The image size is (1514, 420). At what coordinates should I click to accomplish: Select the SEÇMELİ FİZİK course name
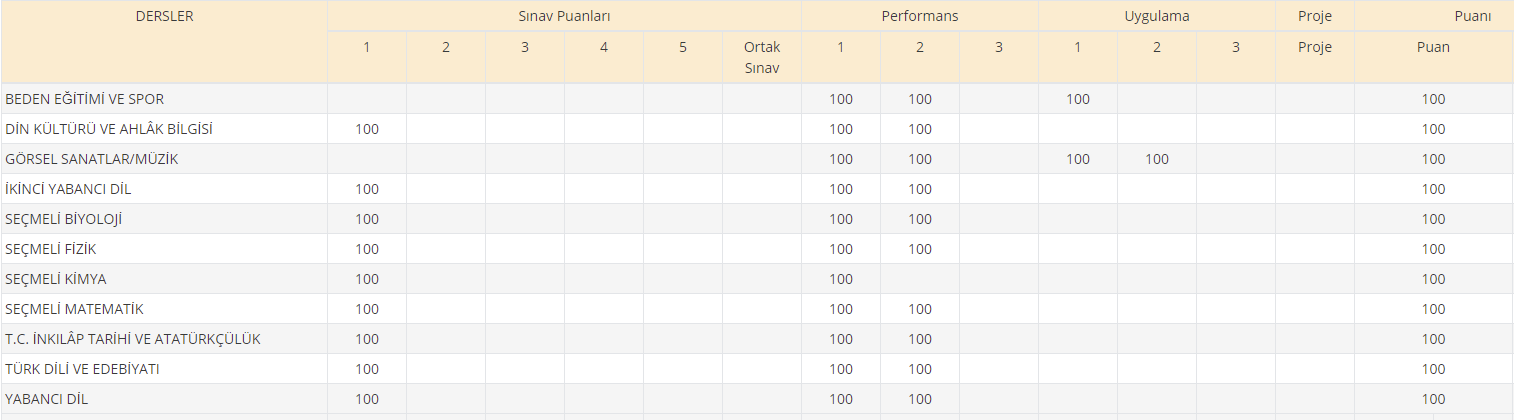(51, 249)
